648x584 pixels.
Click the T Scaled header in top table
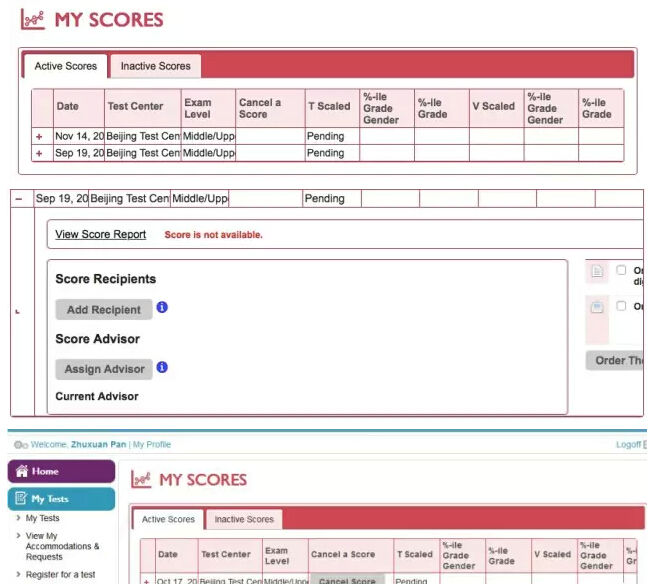point(332,108)
